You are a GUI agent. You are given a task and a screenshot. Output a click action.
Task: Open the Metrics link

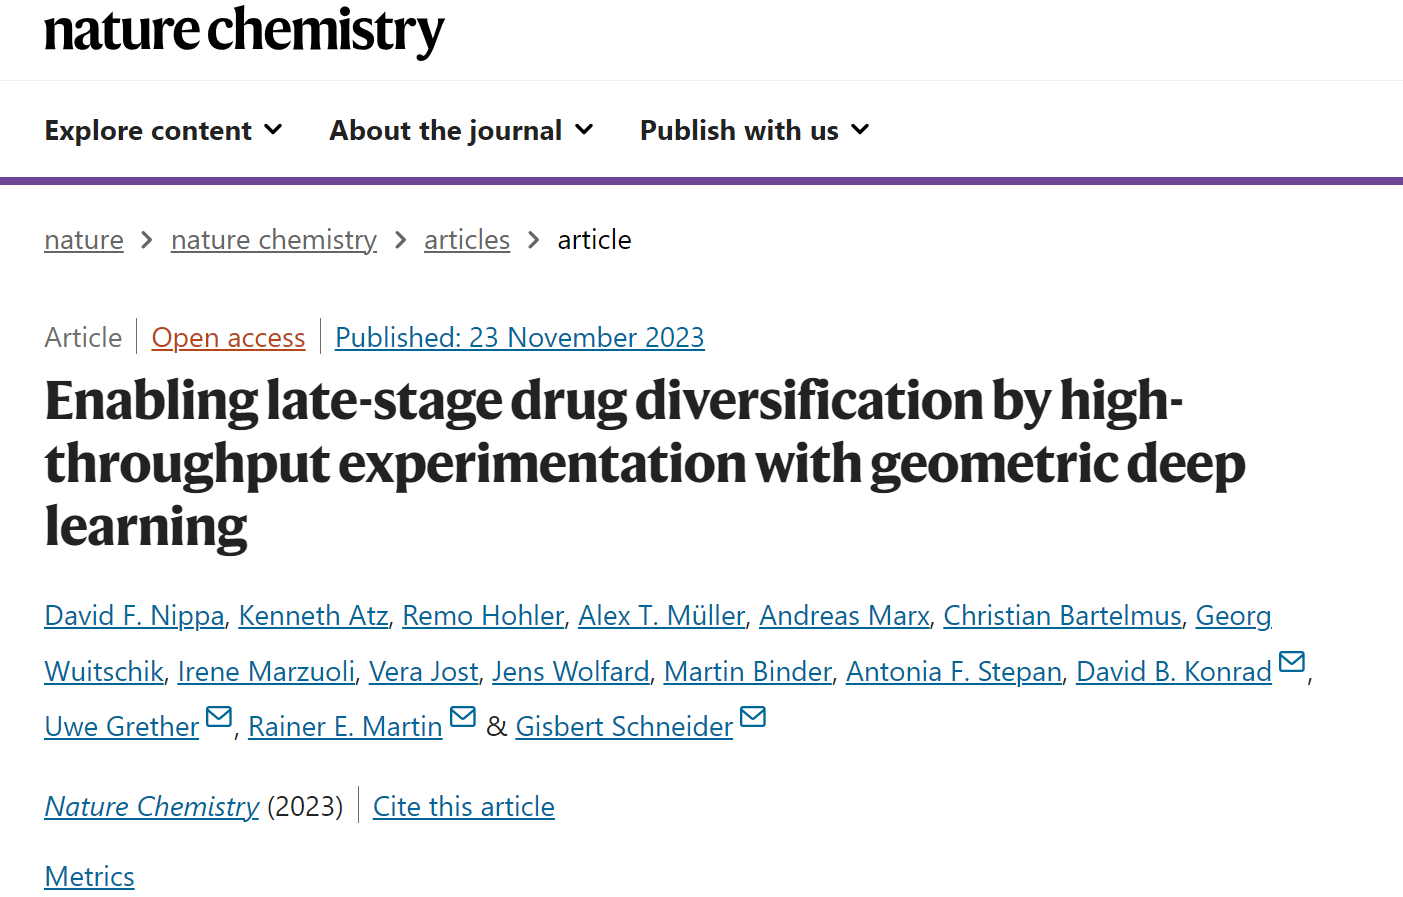point(89,877)
